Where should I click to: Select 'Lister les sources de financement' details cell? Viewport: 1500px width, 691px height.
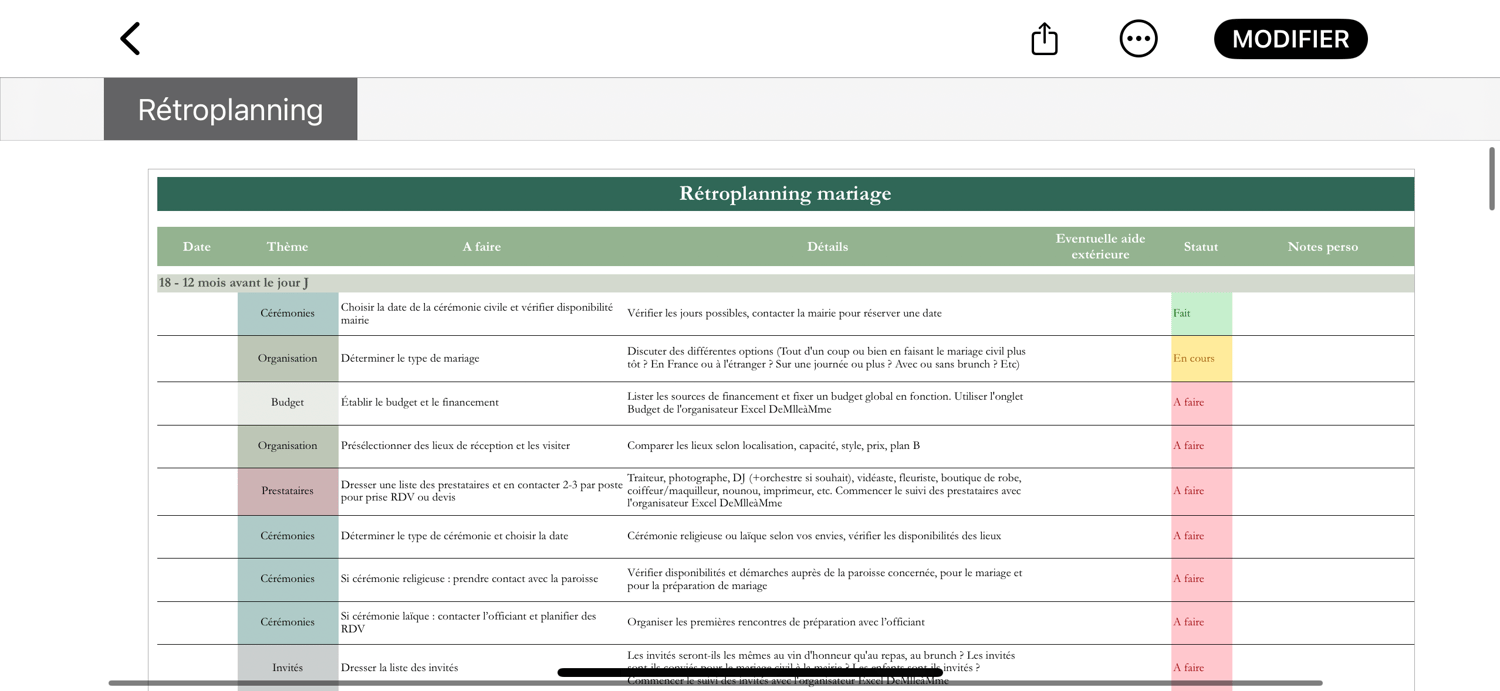tap(827, 403)
